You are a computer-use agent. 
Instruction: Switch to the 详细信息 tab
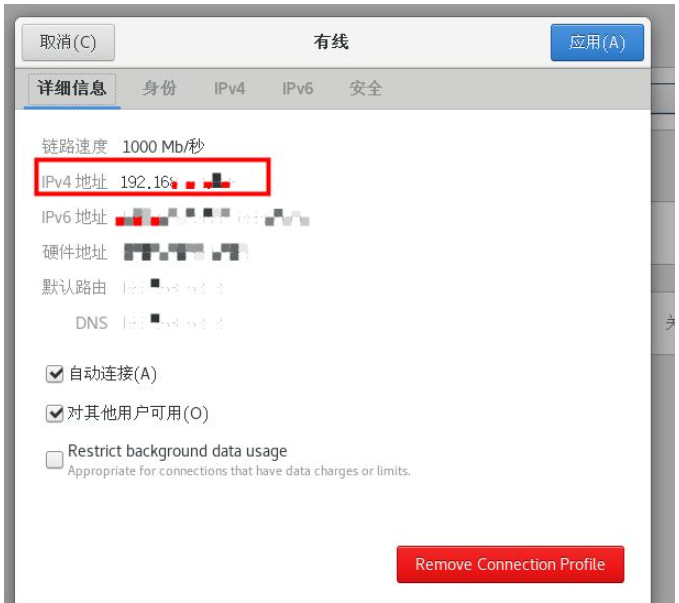[72, 88]
